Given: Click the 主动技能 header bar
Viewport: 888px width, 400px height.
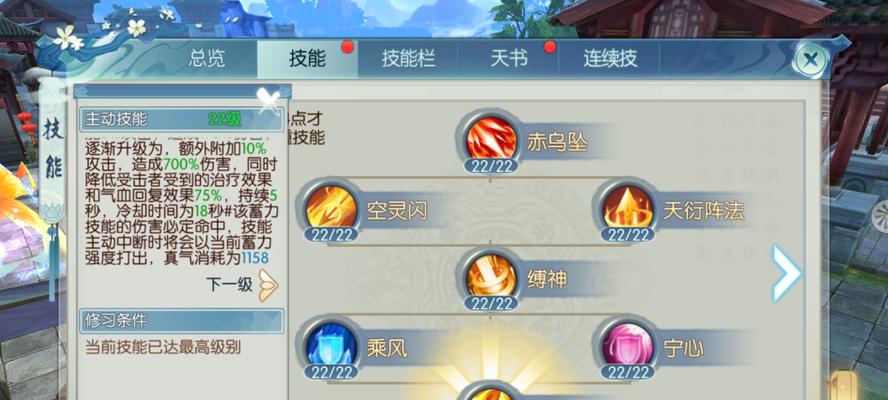Looking at the screenshot, I should (181, 119).
